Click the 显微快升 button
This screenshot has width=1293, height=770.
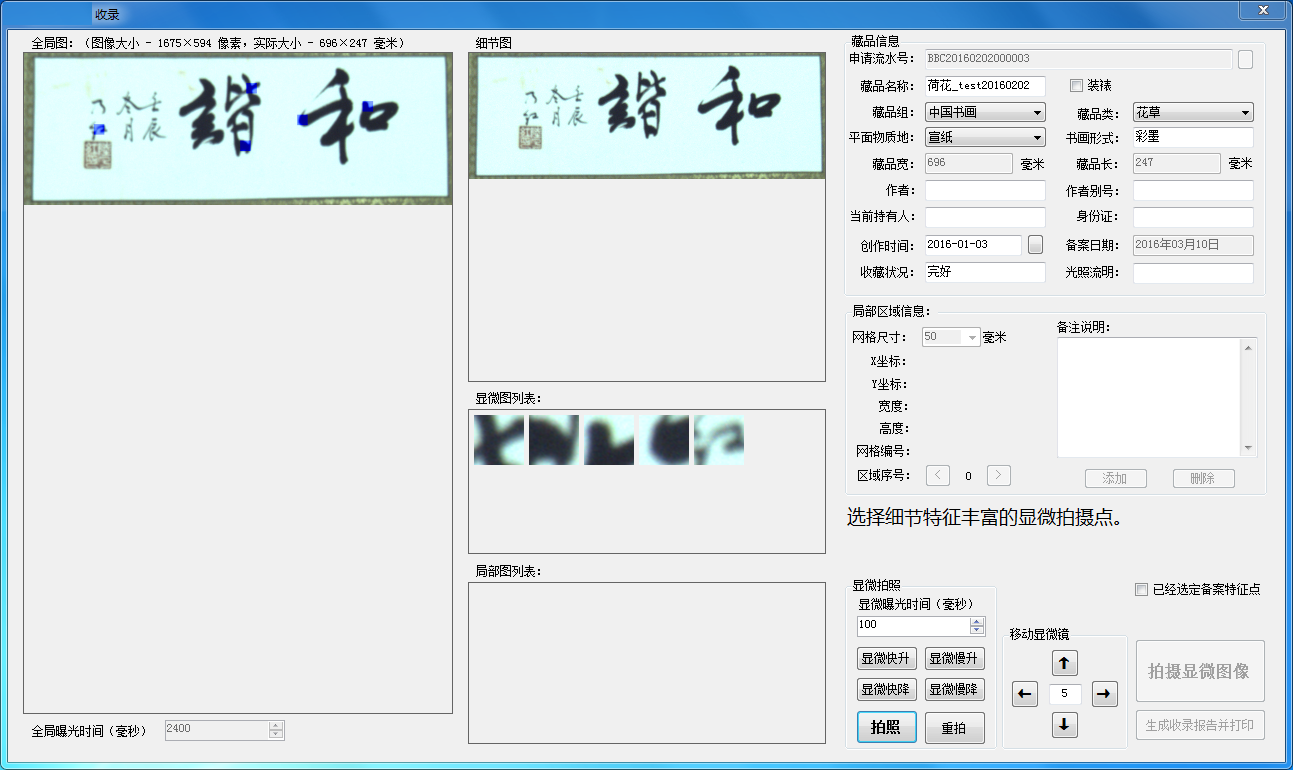click(x=886, y=658)
